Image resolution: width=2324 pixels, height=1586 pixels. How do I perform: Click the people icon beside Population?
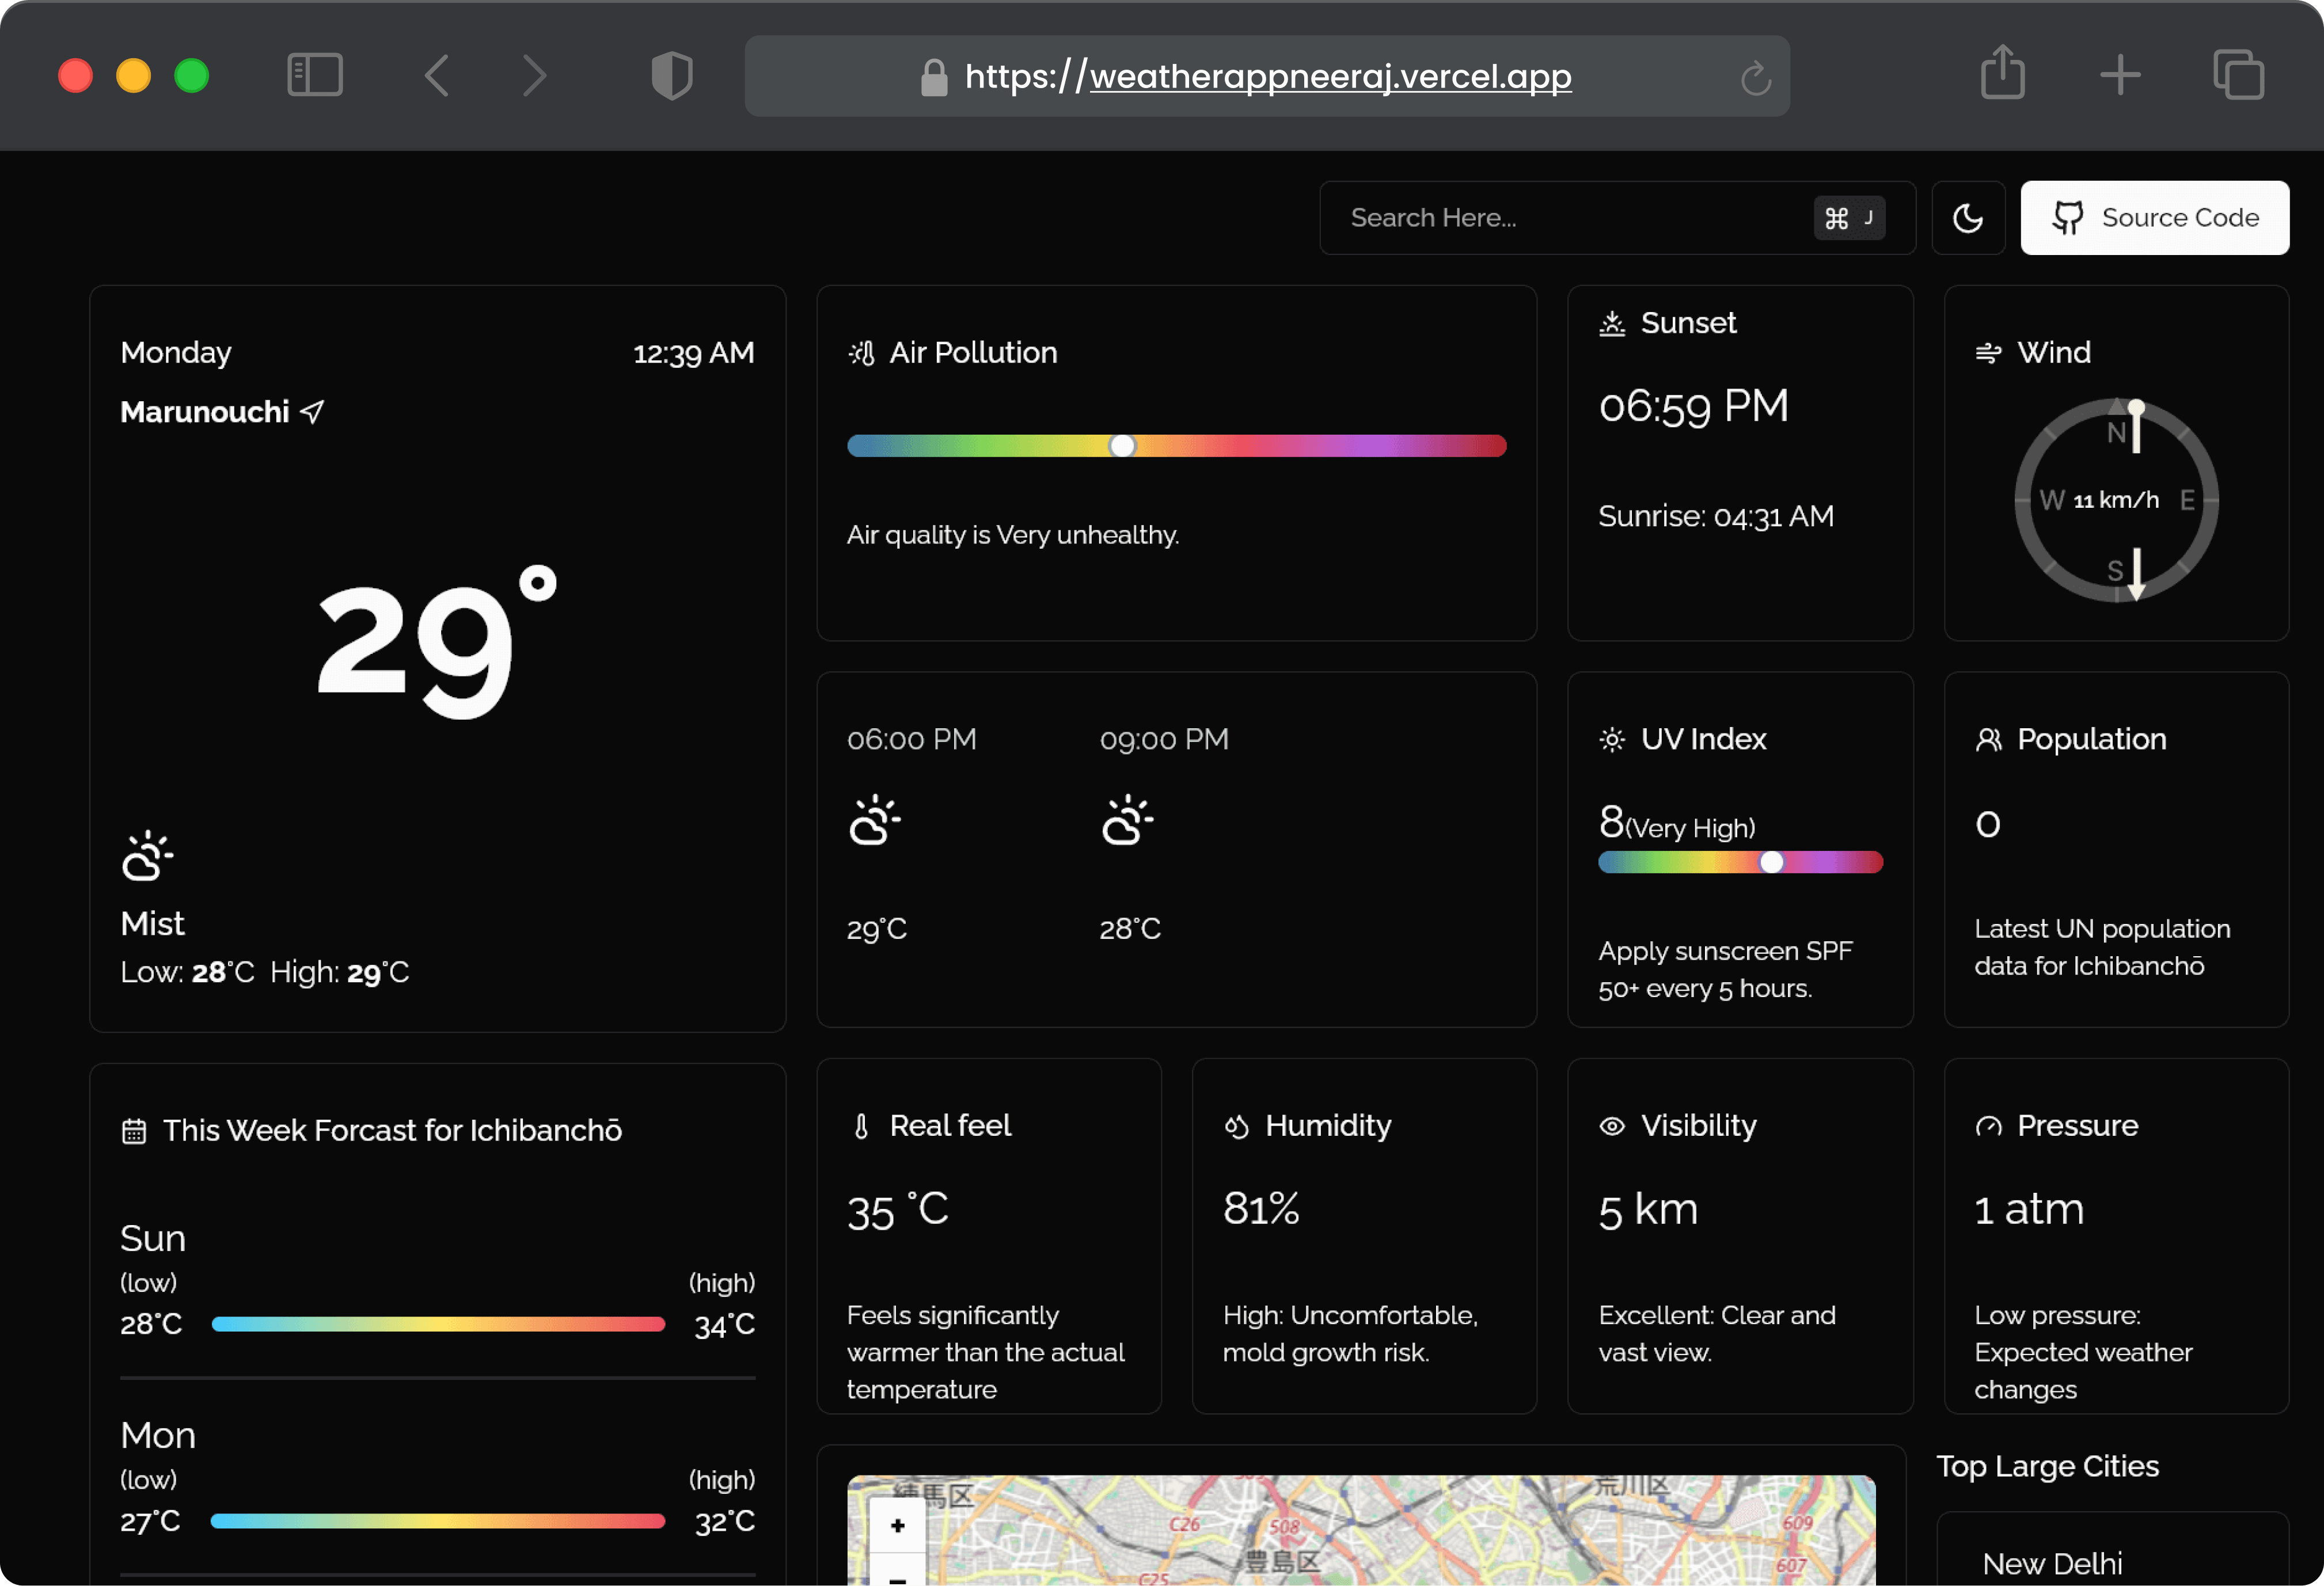coord(1988,739)
